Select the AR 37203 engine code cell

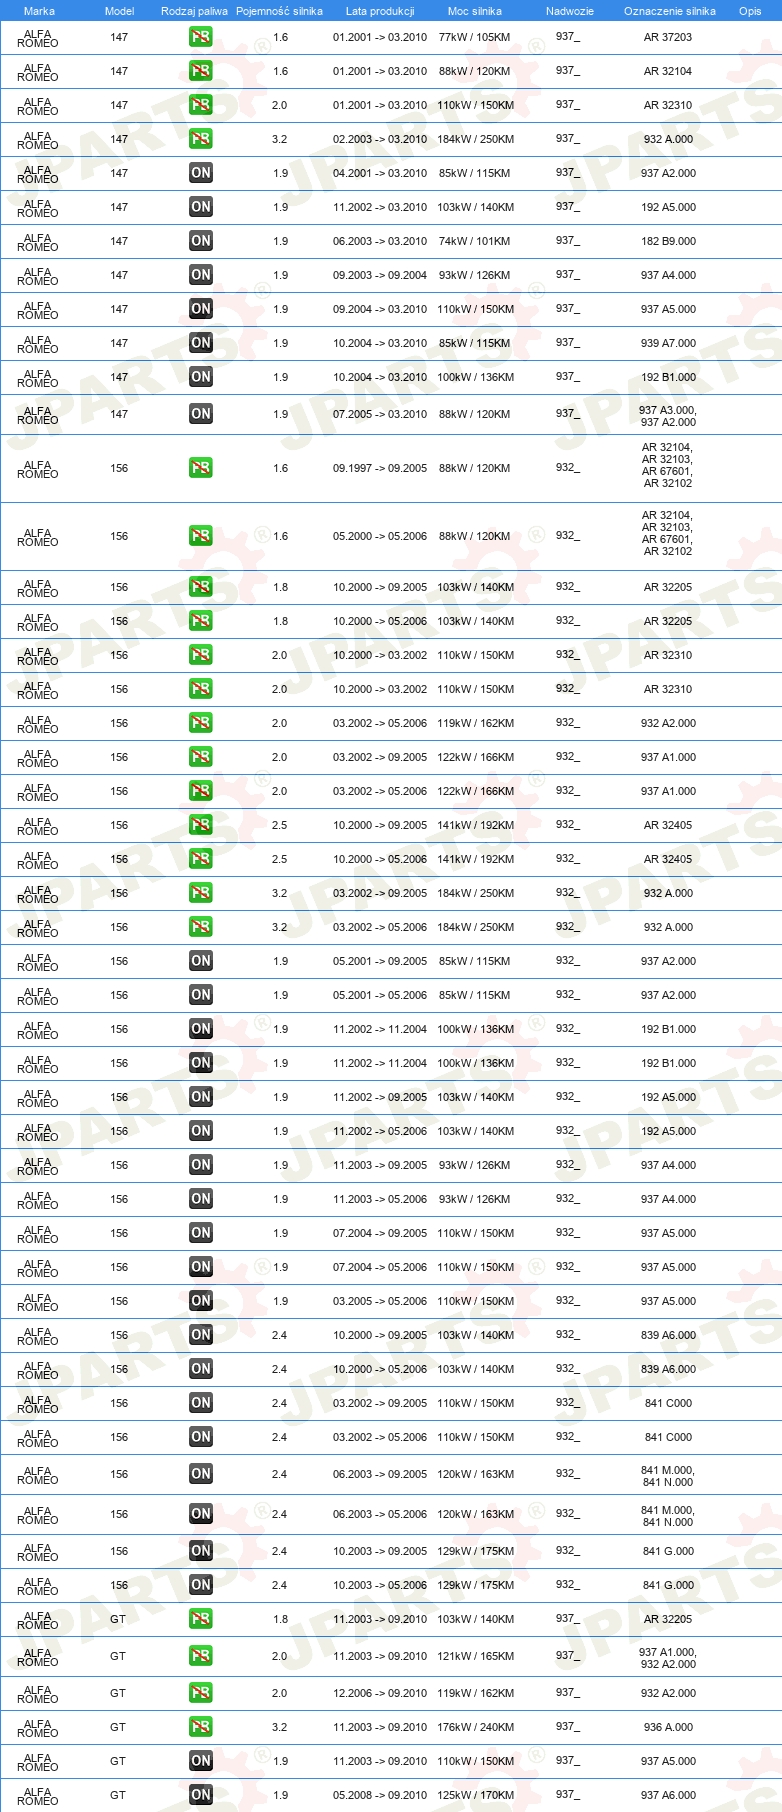(668, 37)
